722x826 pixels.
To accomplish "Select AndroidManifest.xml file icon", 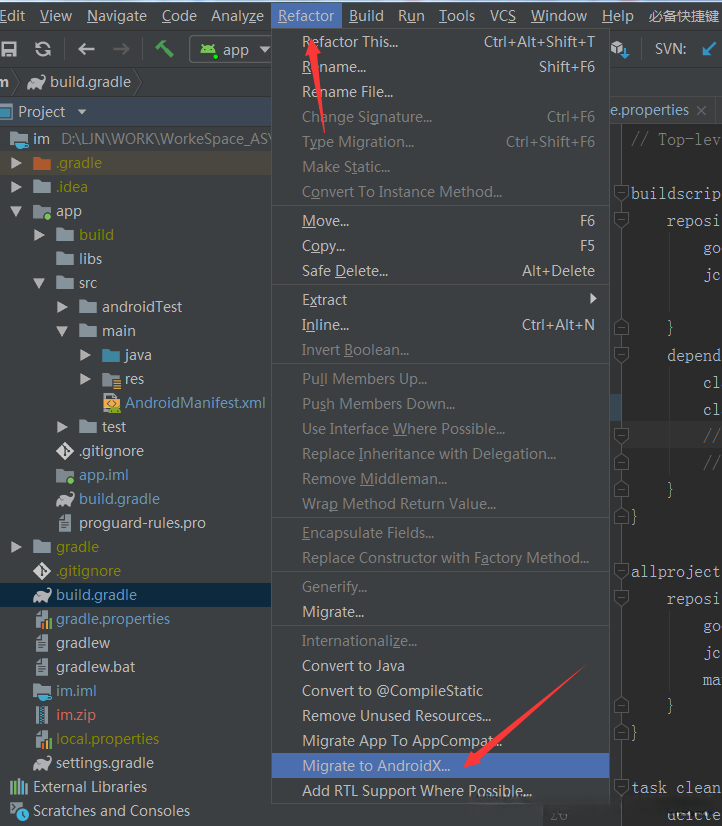I will coord(111,403).
